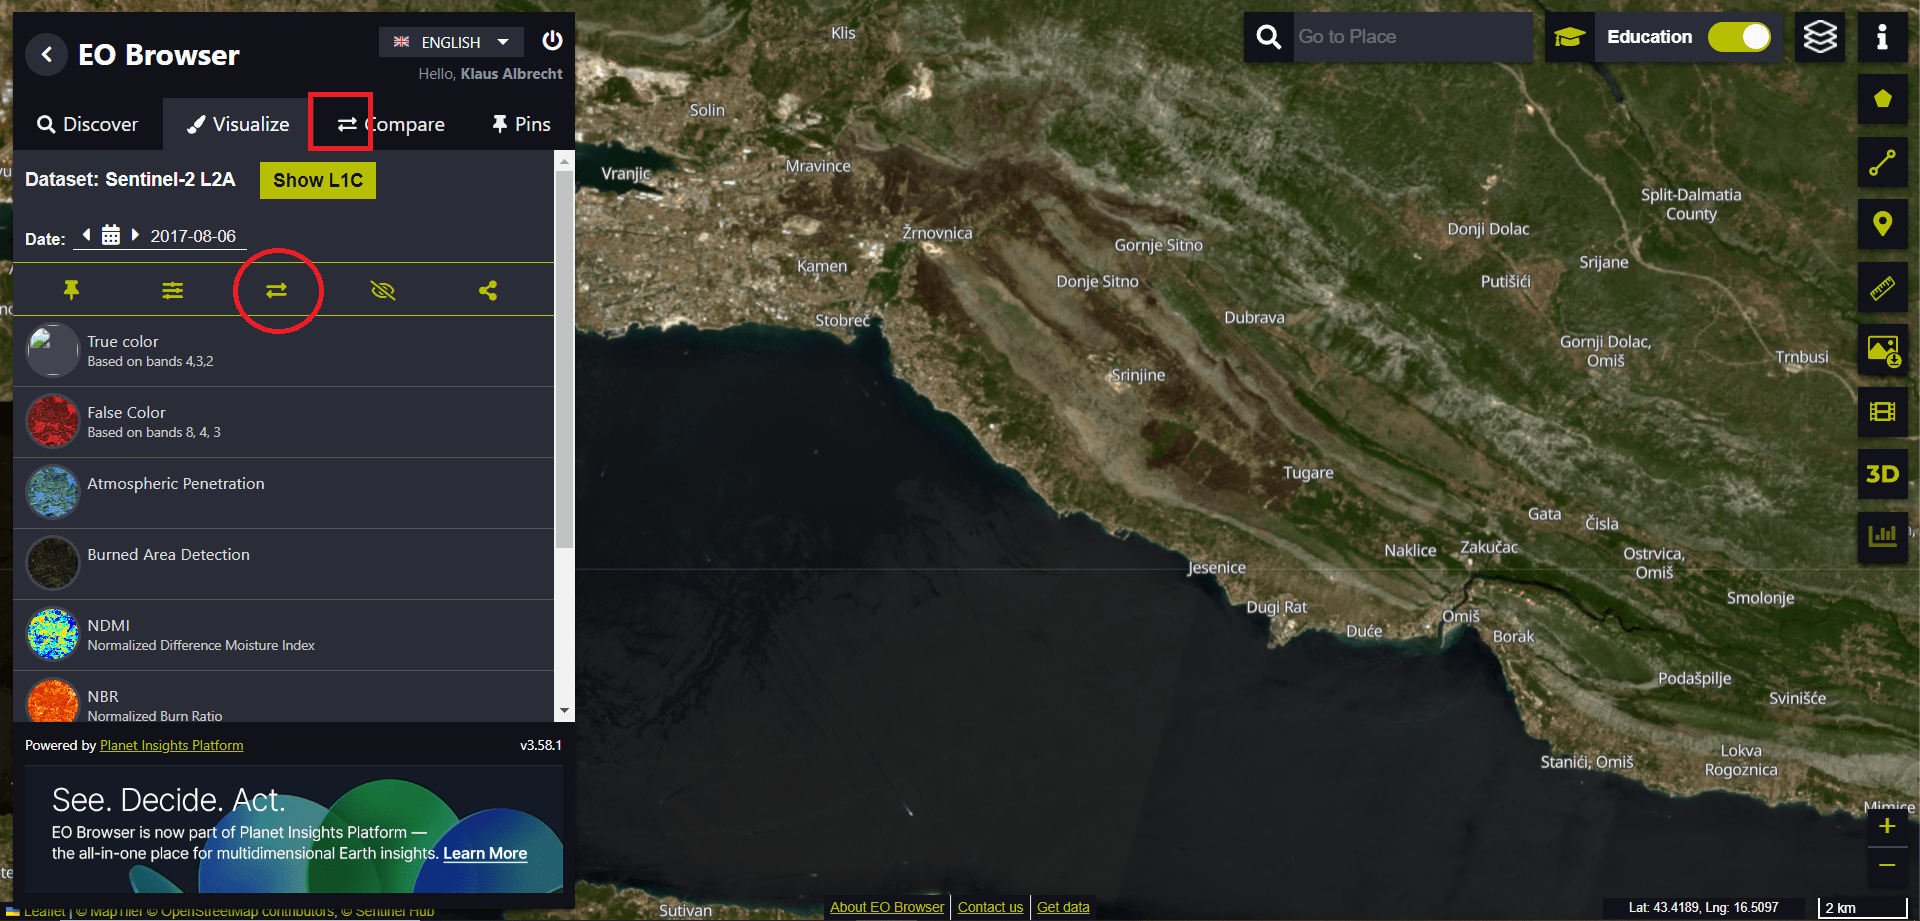1920x921 pixels.
Task: Click in the Go to Place search field
Action: click(x=1411, y=37)
